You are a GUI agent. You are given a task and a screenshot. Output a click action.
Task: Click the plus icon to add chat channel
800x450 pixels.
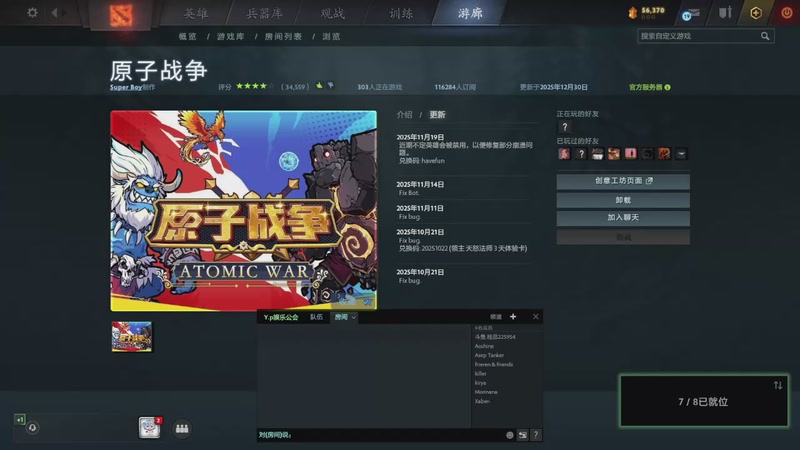[x=513, y=317]
